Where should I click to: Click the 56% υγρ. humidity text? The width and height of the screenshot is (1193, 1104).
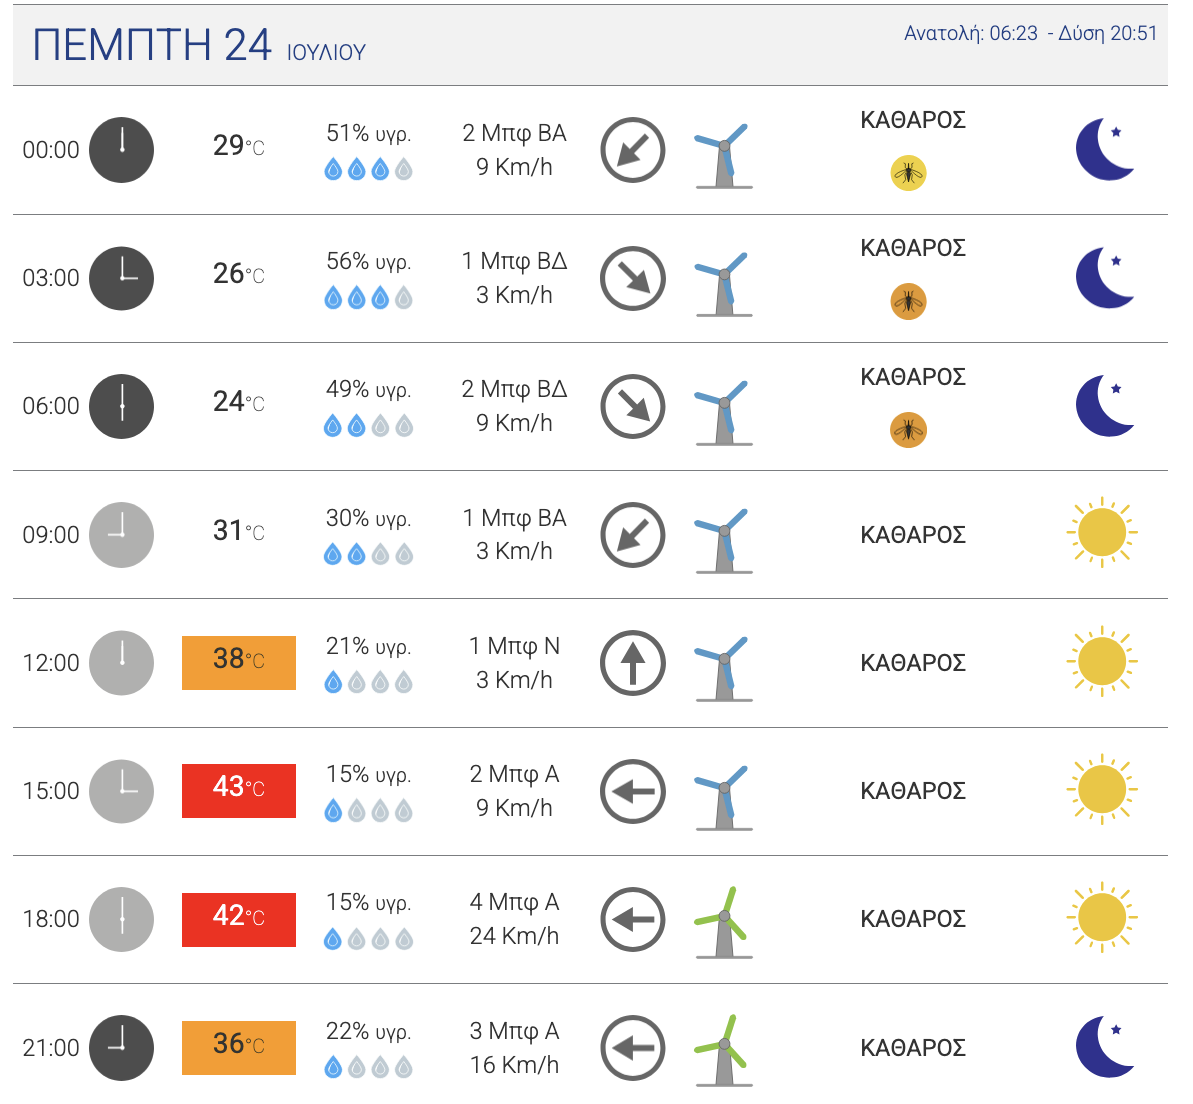tap(368, 261)
